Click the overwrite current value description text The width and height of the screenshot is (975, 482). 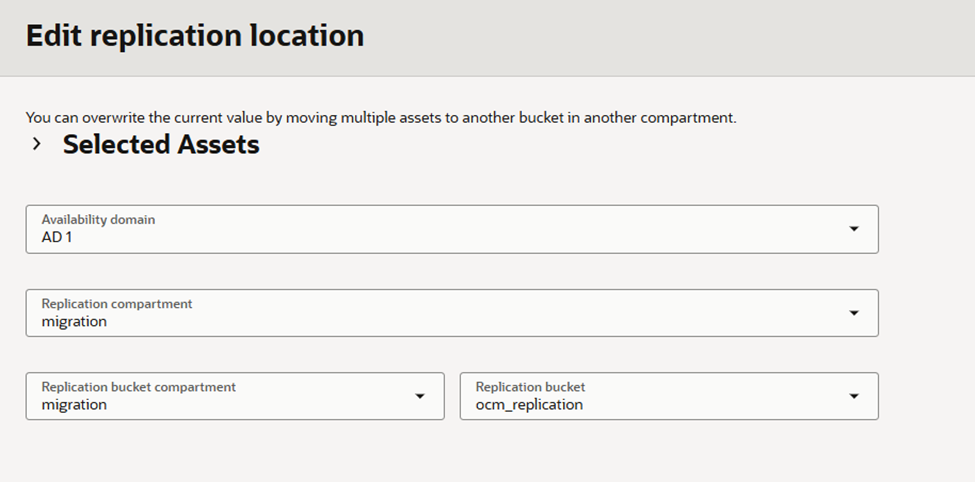coord(380,117)
